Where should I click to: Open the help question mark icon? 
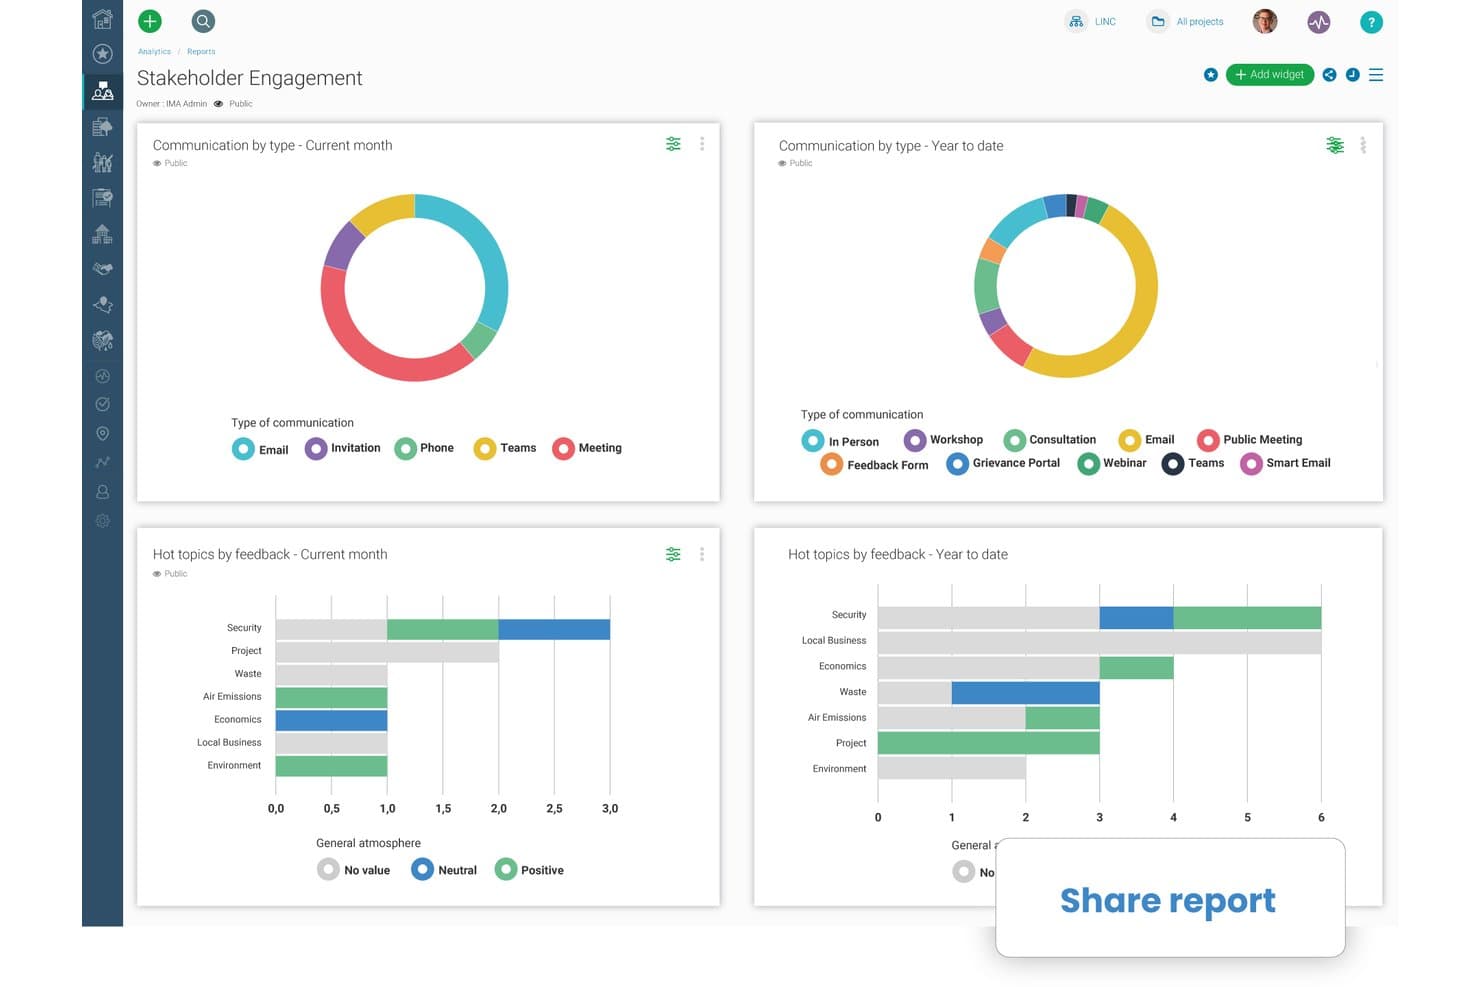[1371, 22]
